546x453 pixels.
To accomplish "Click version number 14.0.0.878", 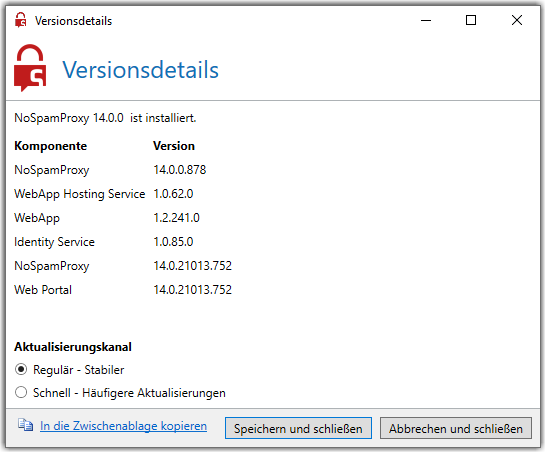I will pyautogui.click(x=180, y=170).
